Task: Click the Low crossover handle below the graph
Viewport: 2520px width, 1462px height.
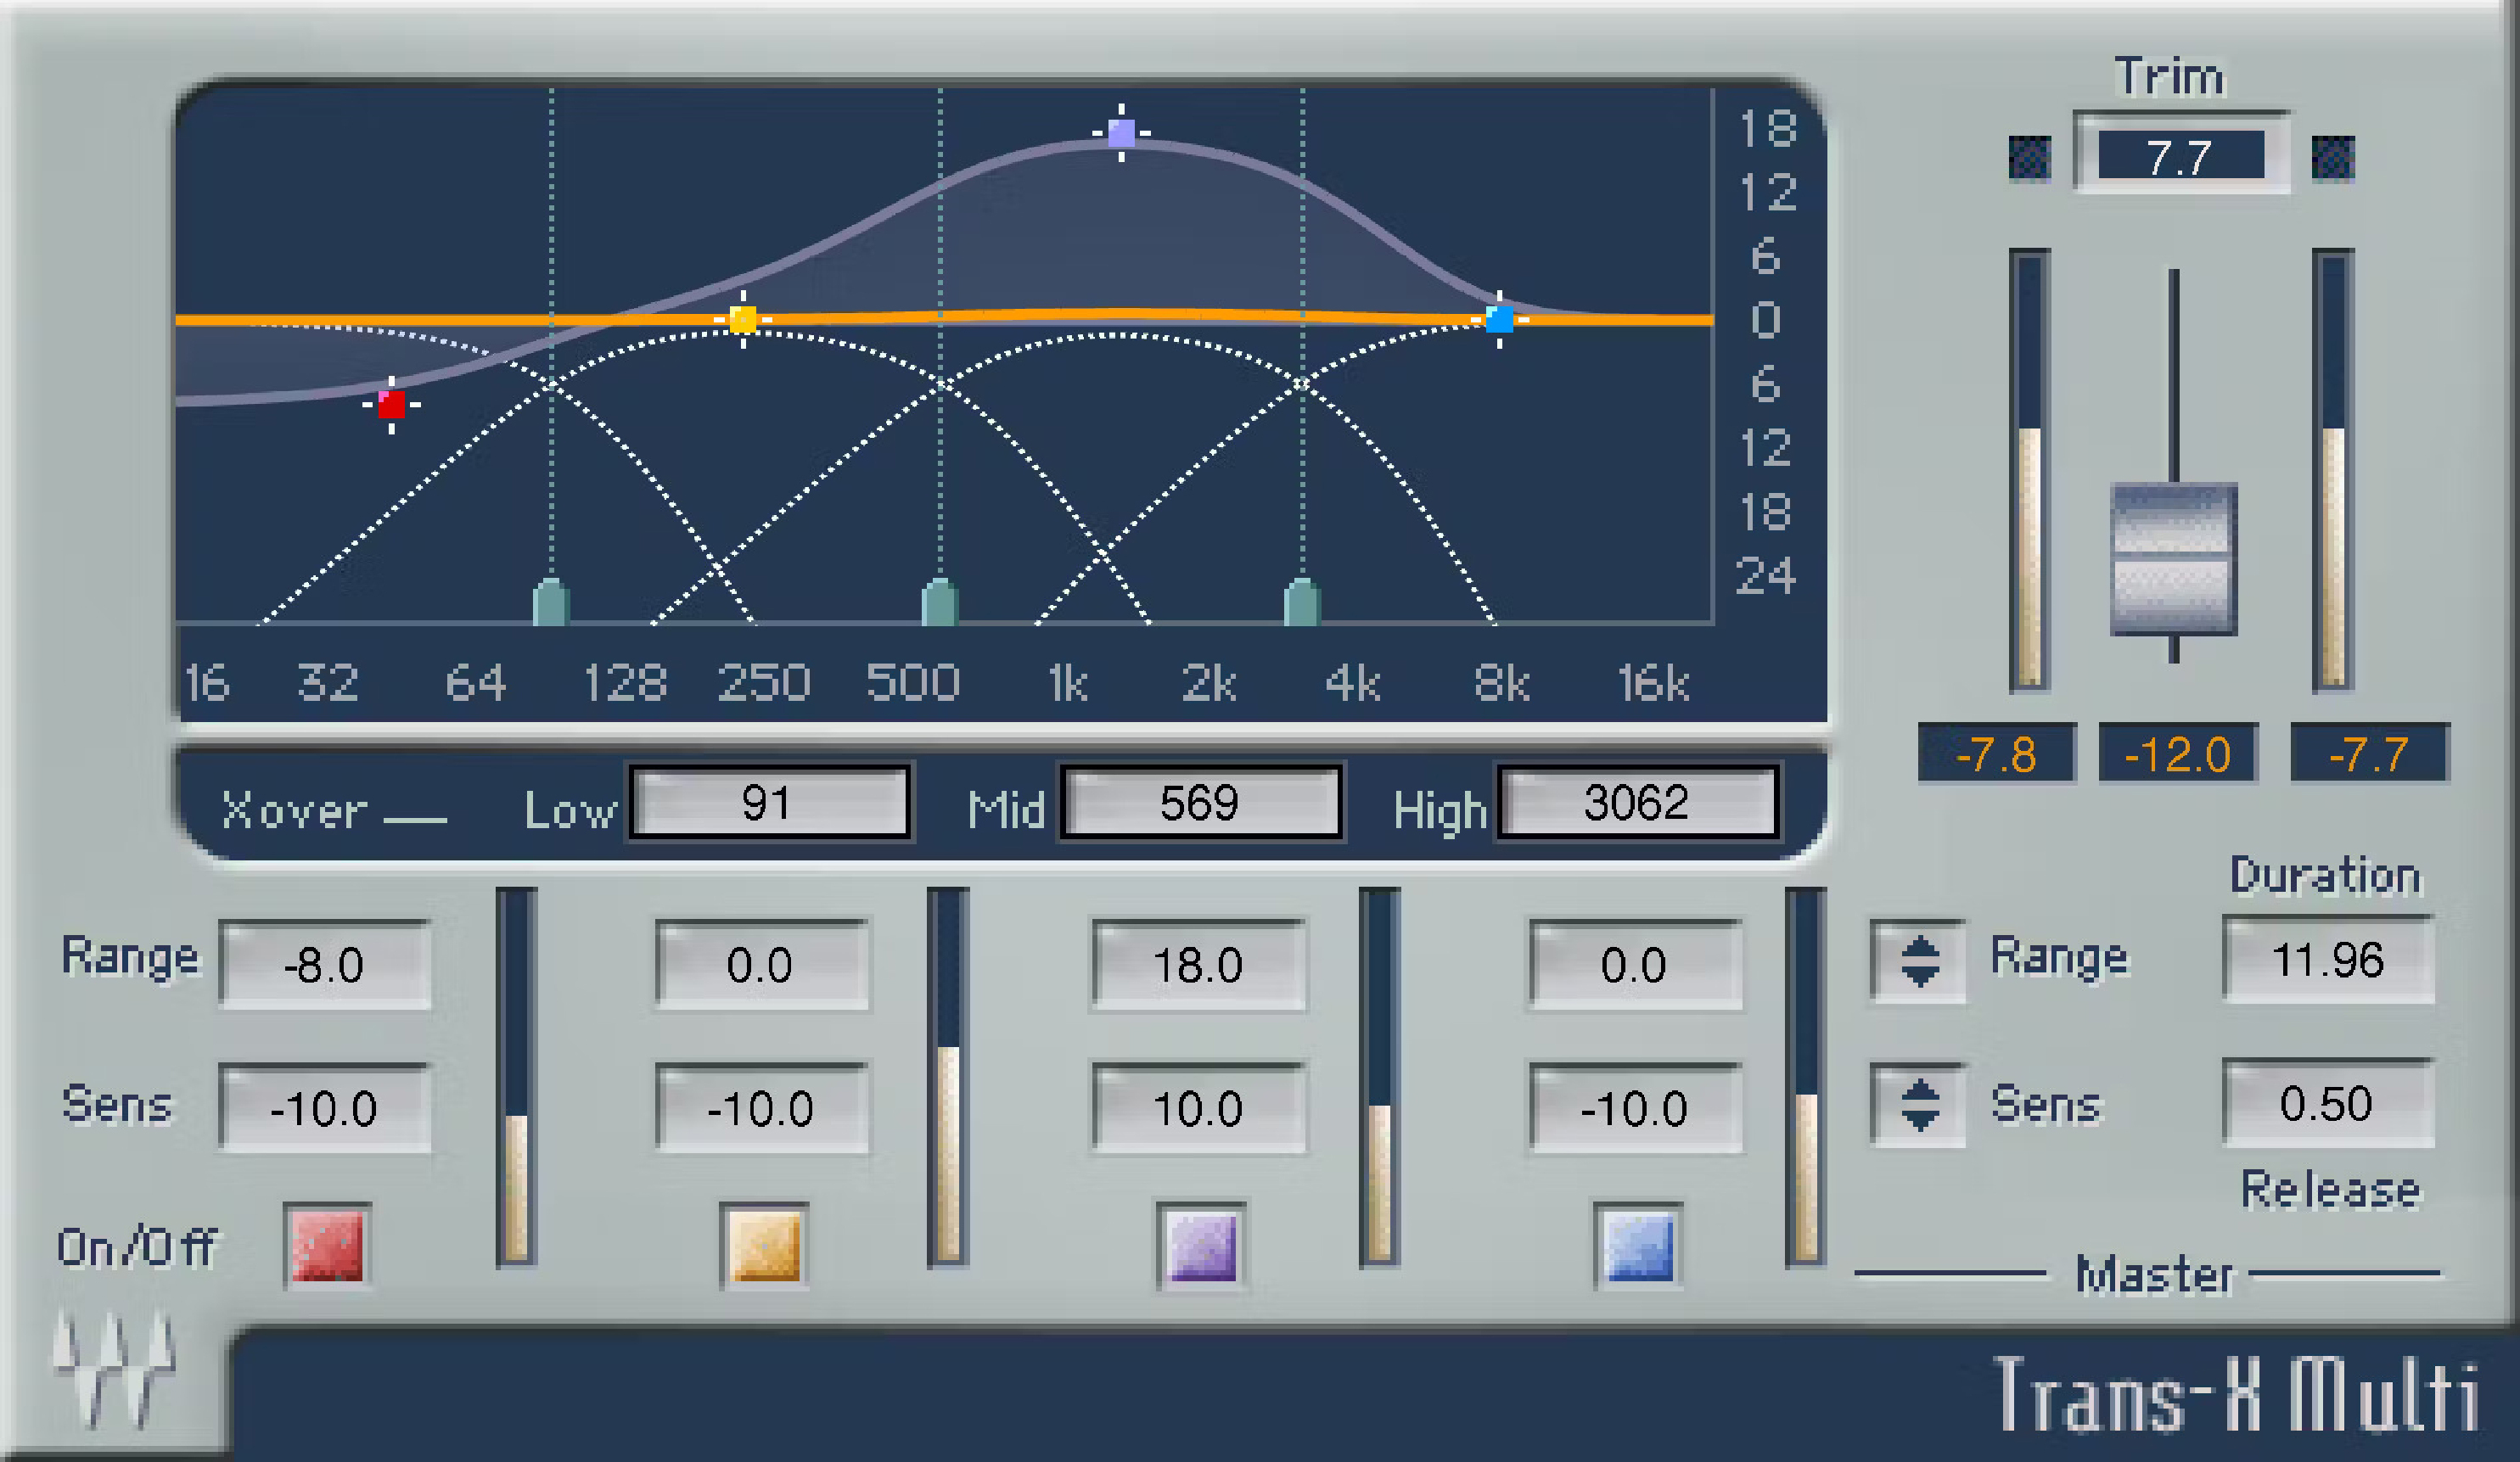Action: pos(549,600)
